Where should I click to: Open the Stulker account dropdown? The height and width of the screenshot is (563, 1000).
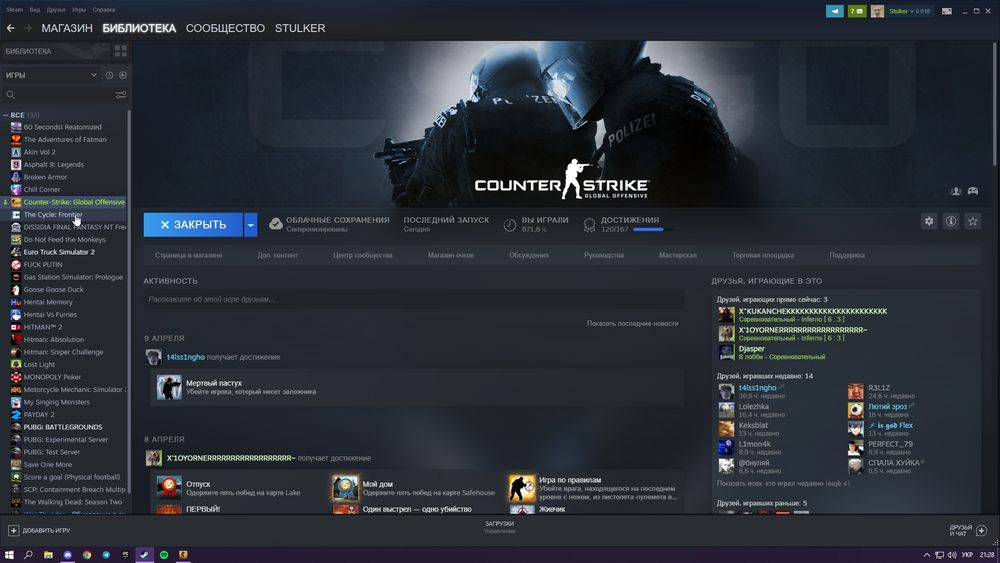(x=910, y=11)
